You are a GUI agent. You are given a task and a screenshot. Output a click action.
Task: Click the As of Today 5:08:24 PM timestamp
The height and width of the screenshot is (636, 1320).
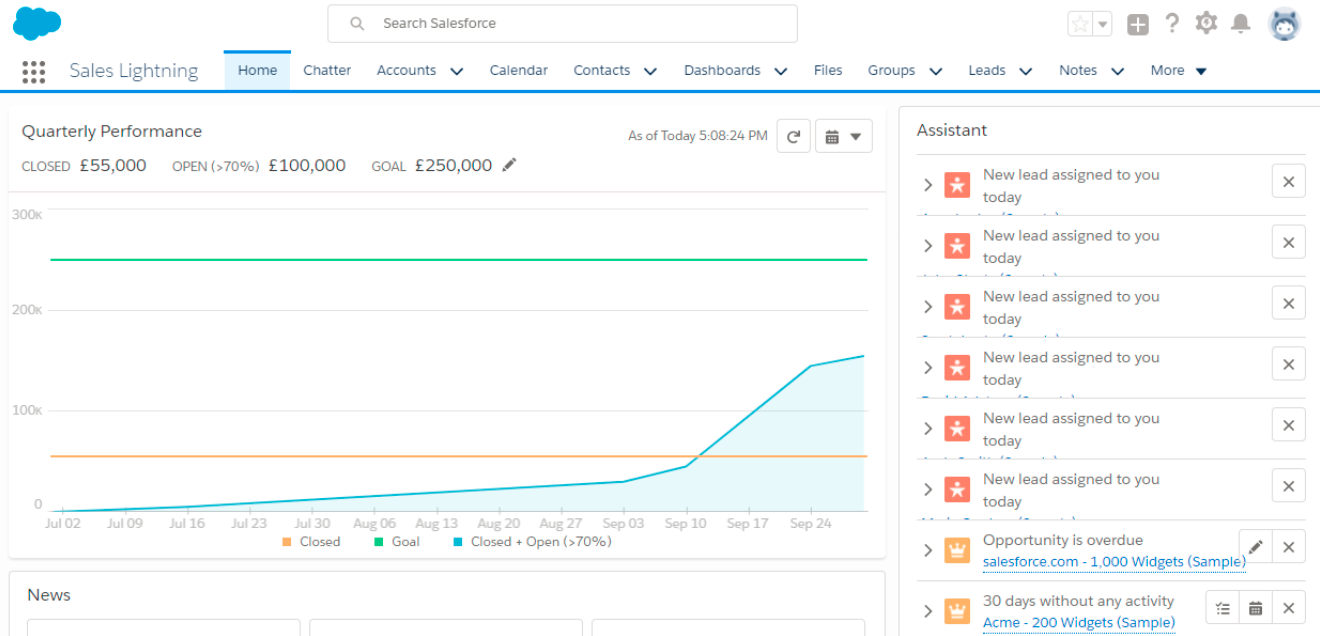click(x=698, y=136)
